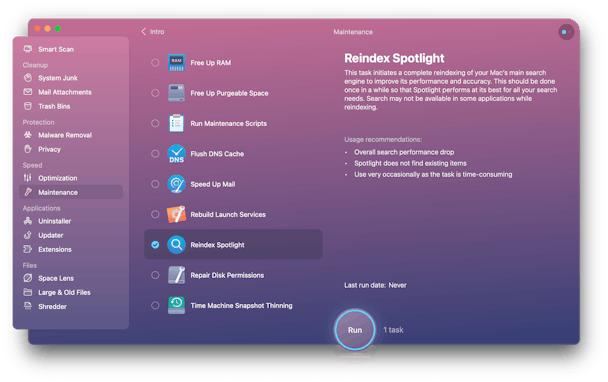
Task: Click the Malware Removal label
Action: [x=65, y=135]
